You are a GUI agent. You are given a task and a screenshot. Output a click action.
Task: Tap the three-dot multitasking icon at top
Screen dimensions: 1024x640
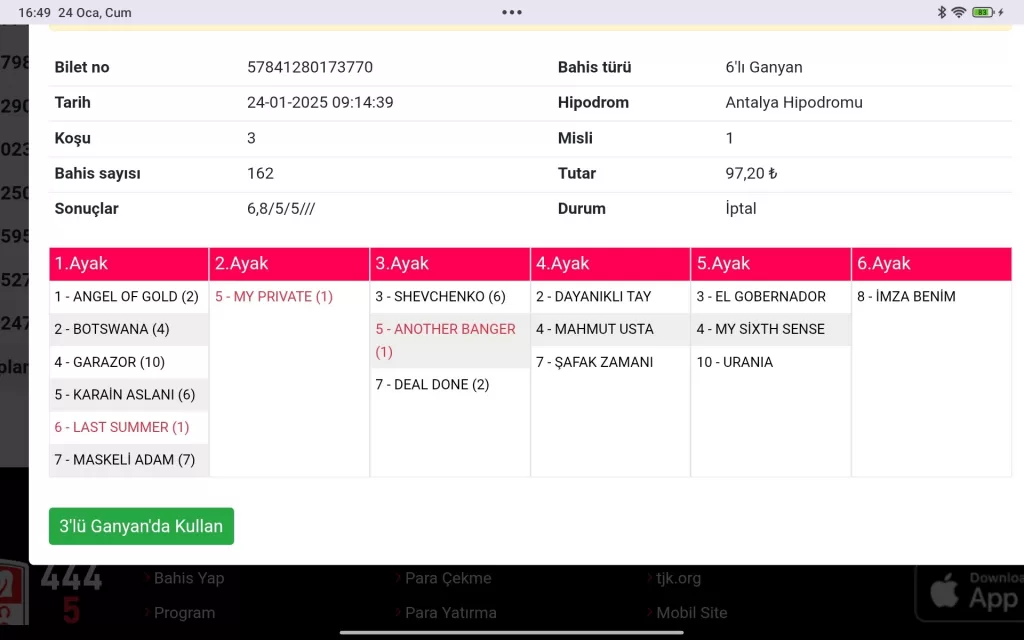pos(512,12)
